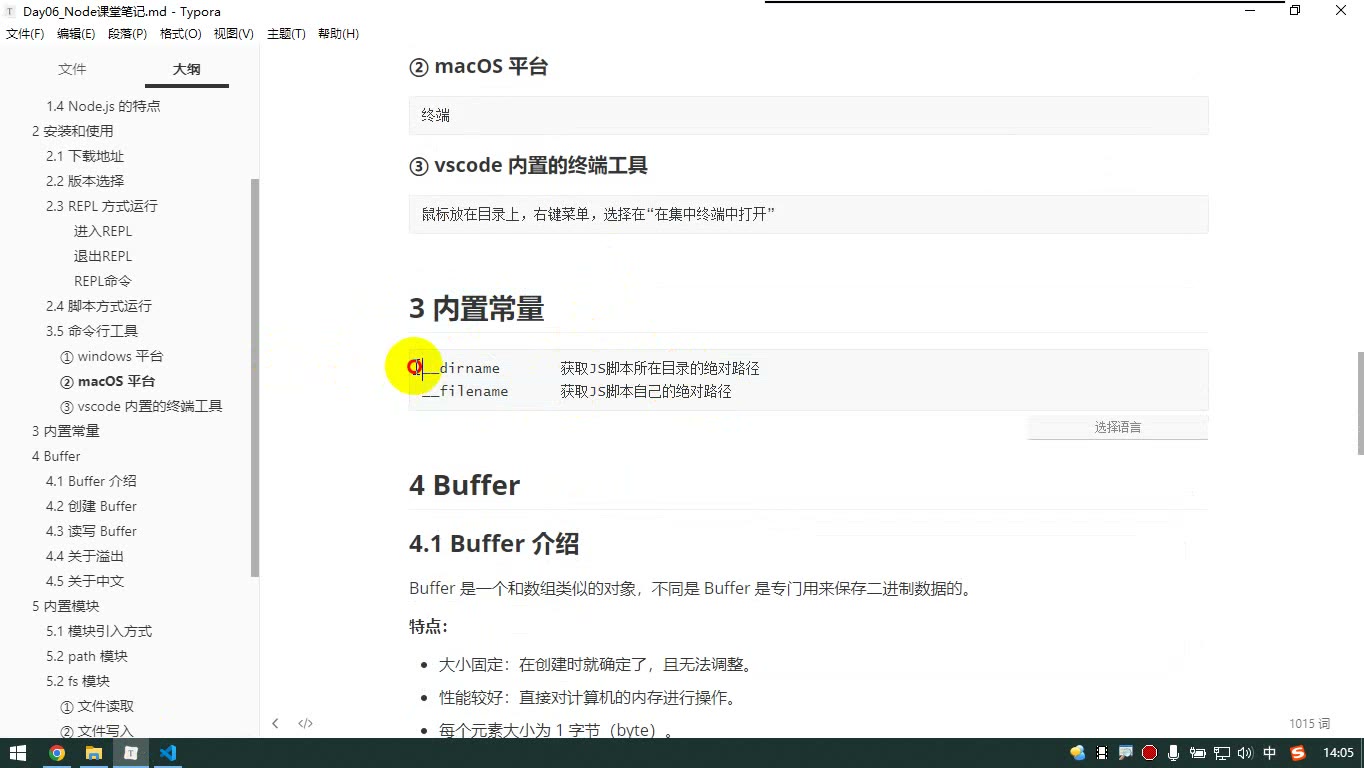Image resolution: width=1364 pixels, height=768 pixels.
Task: Click the outline sidebar scrollbar
Action: click(255, 378)
